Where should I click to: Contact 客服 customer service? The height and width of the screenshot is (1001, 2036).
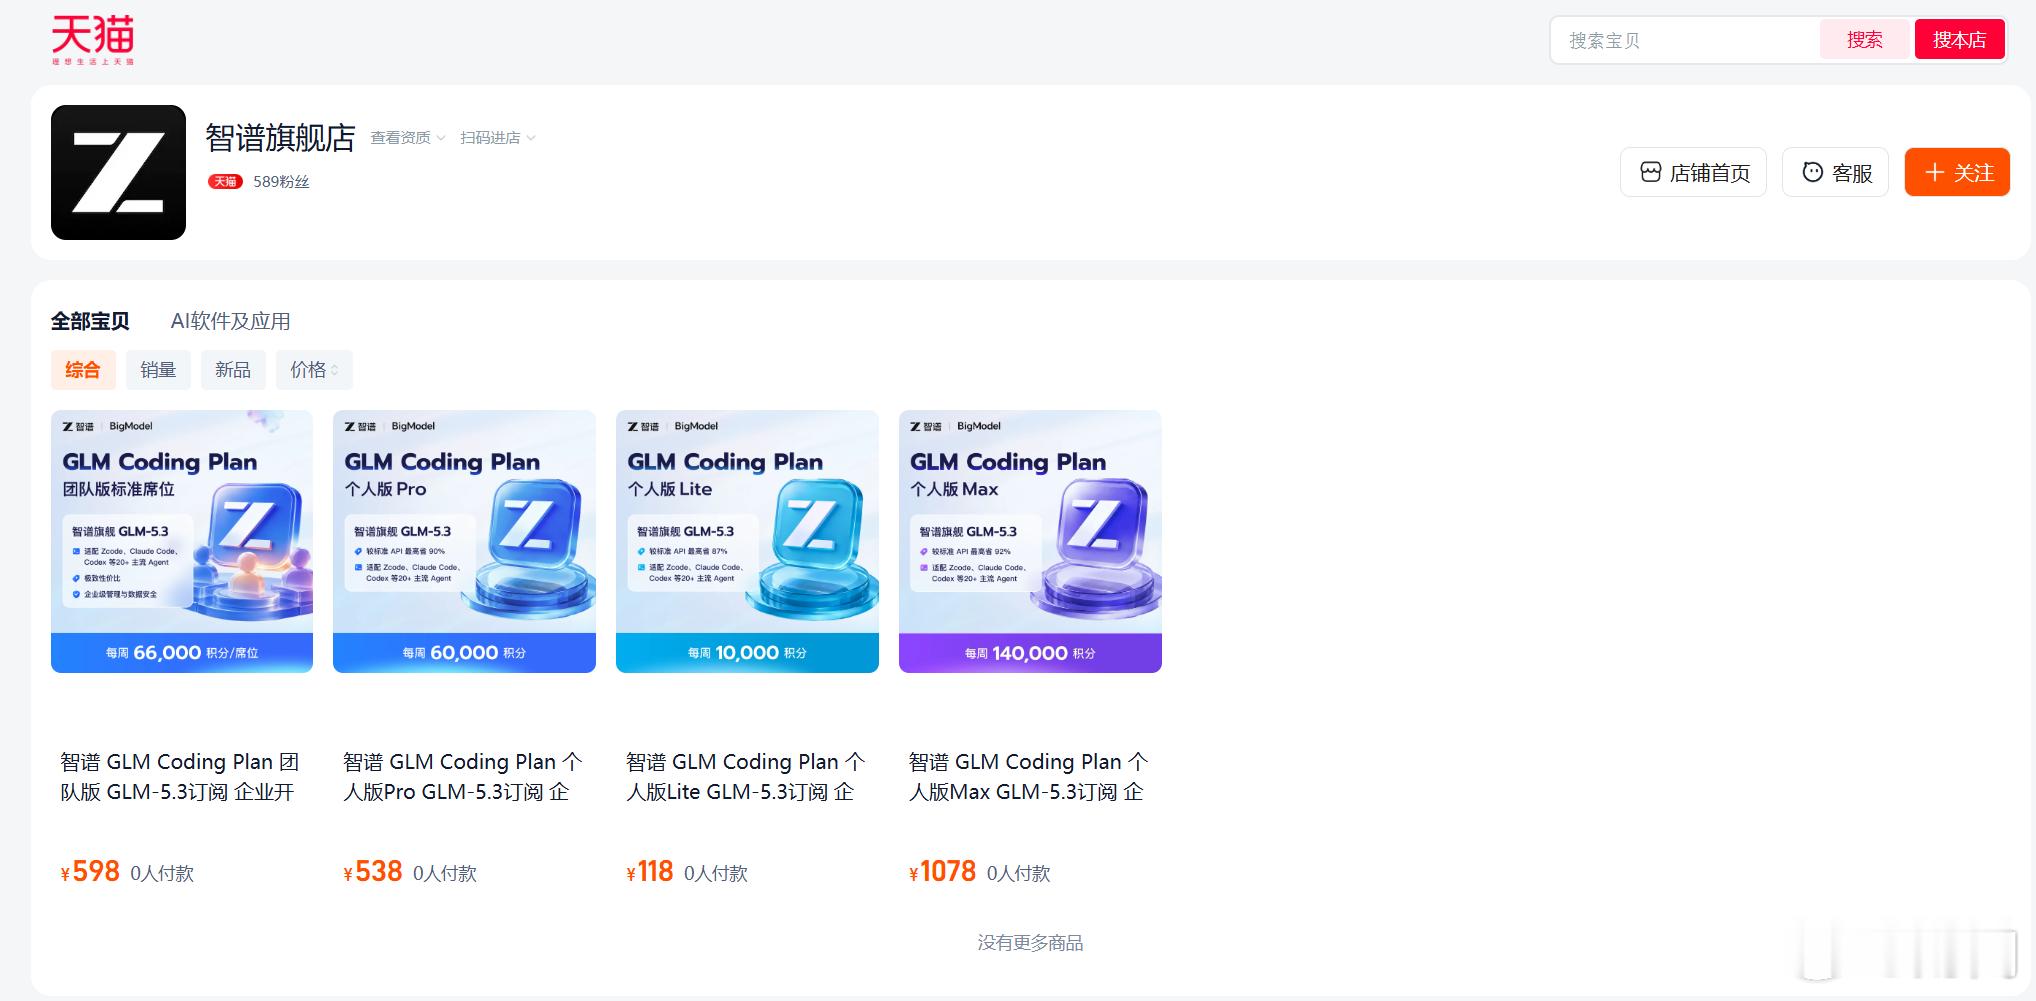click(x=1835, y=172)
